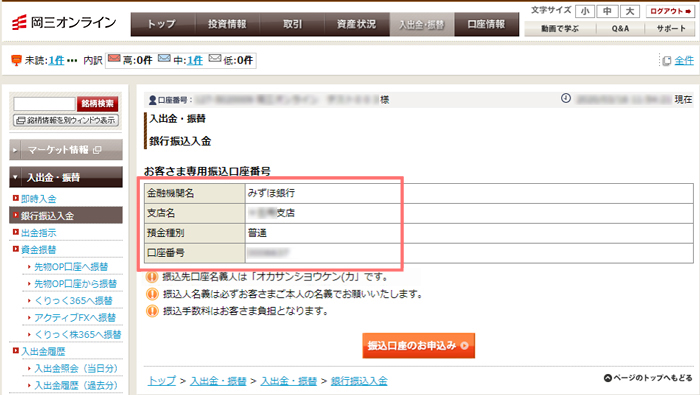Click the low priority 低 mail icon

click(x=215, y=58)
